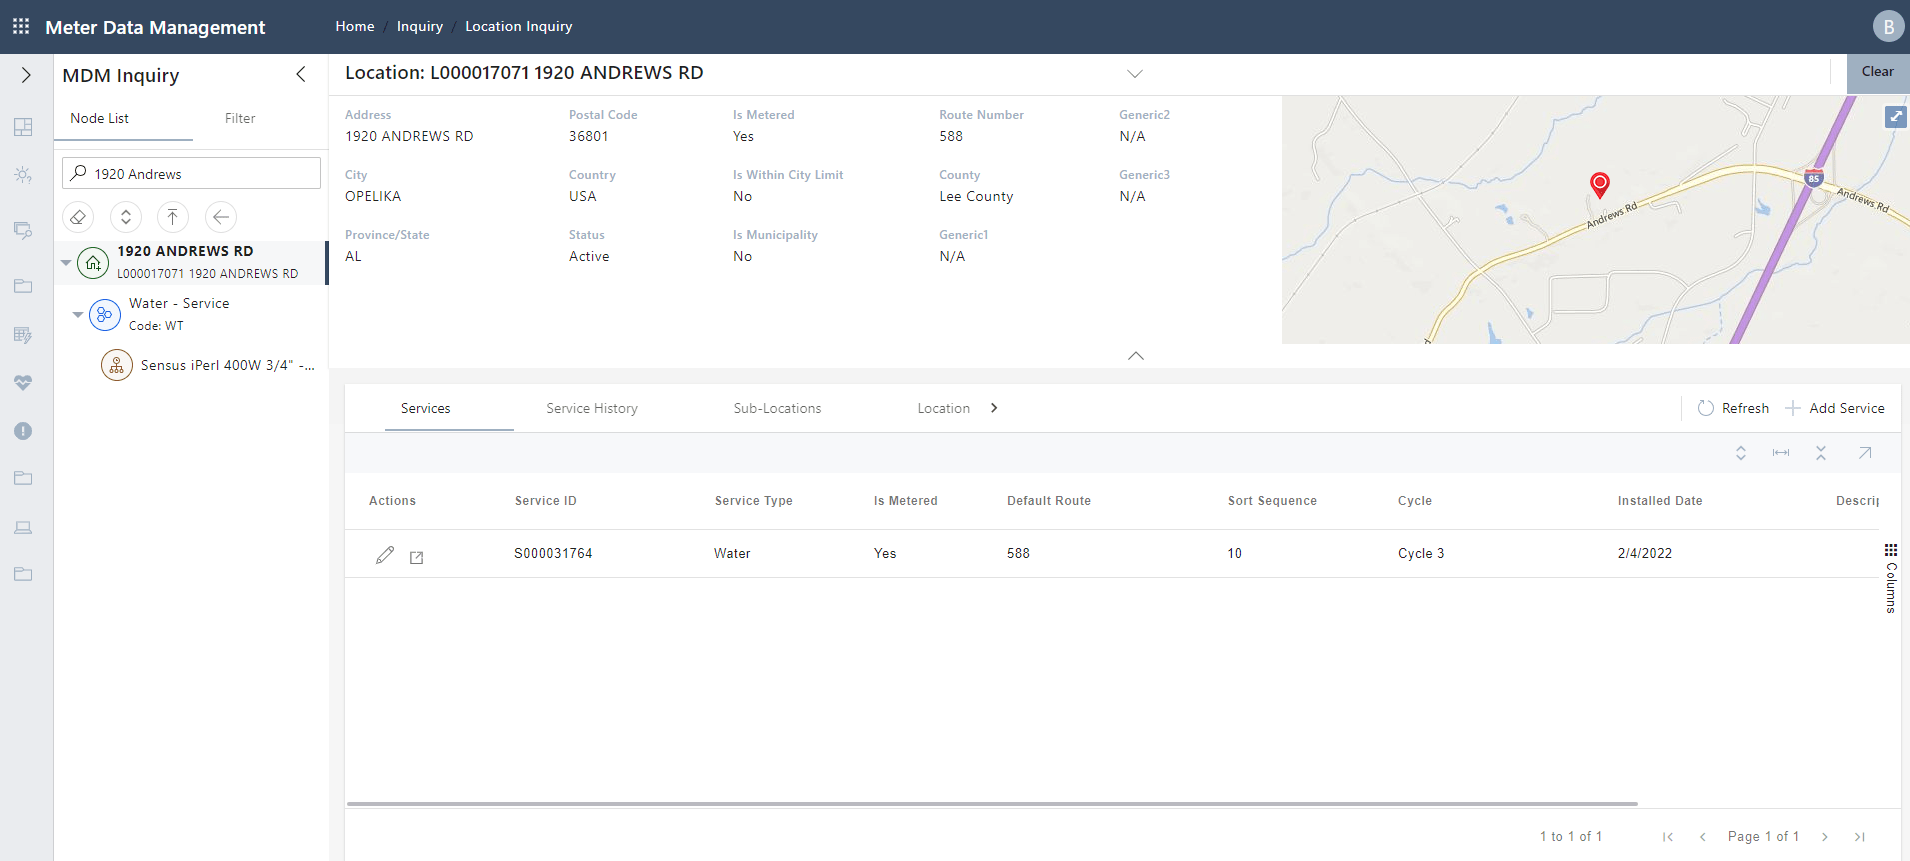The image size is (1910, 861).
Task: Collapse the MDM Inquiry panel
Action: [301, 75]
